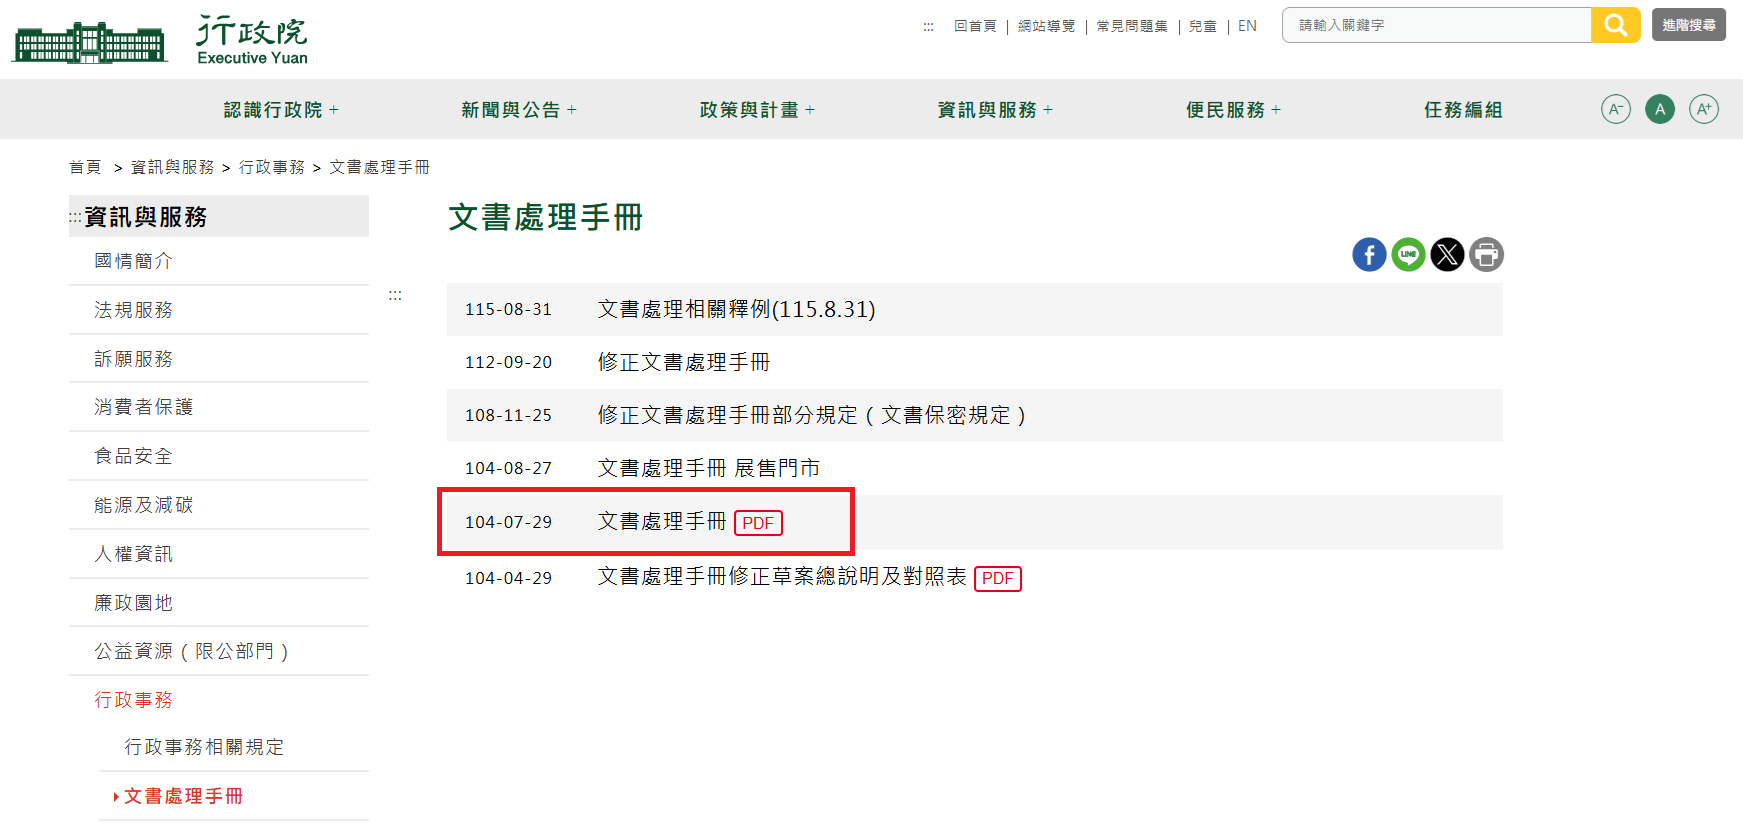Viewport: 1743px width, 826px height.
Task: Click the yellow magnifier search button
Action: 1616,25
